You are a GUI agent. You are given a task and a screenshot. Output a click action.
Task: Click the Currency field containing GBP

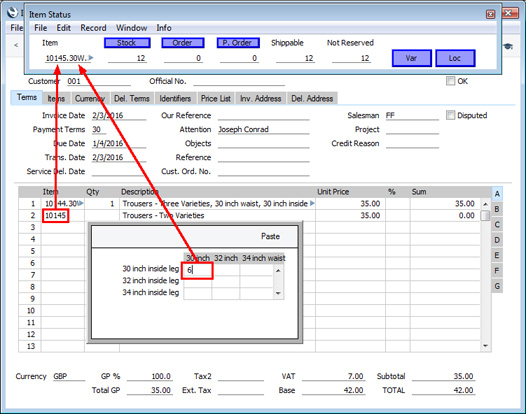[69, 376]
